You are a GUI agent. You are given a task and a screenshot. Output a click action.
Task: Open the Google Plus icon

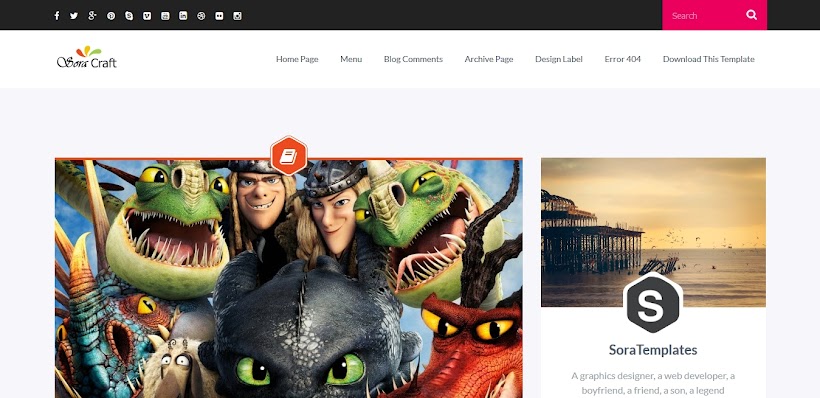point(92,16)
